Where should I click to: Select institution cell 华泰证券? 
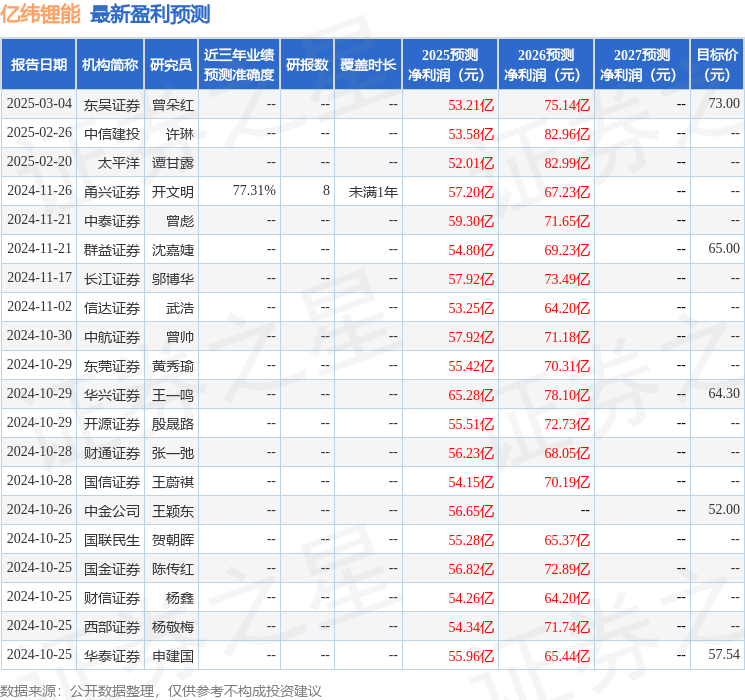(112, 656)
